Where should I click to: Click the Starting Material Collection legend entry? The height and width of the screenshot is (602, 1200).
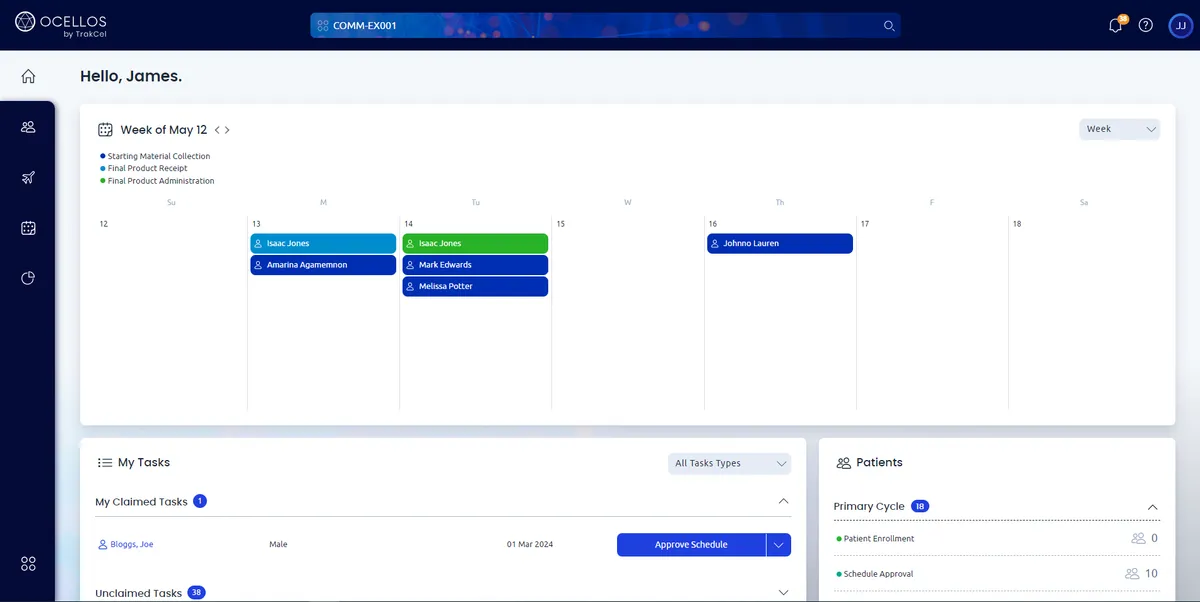point(155,156)
